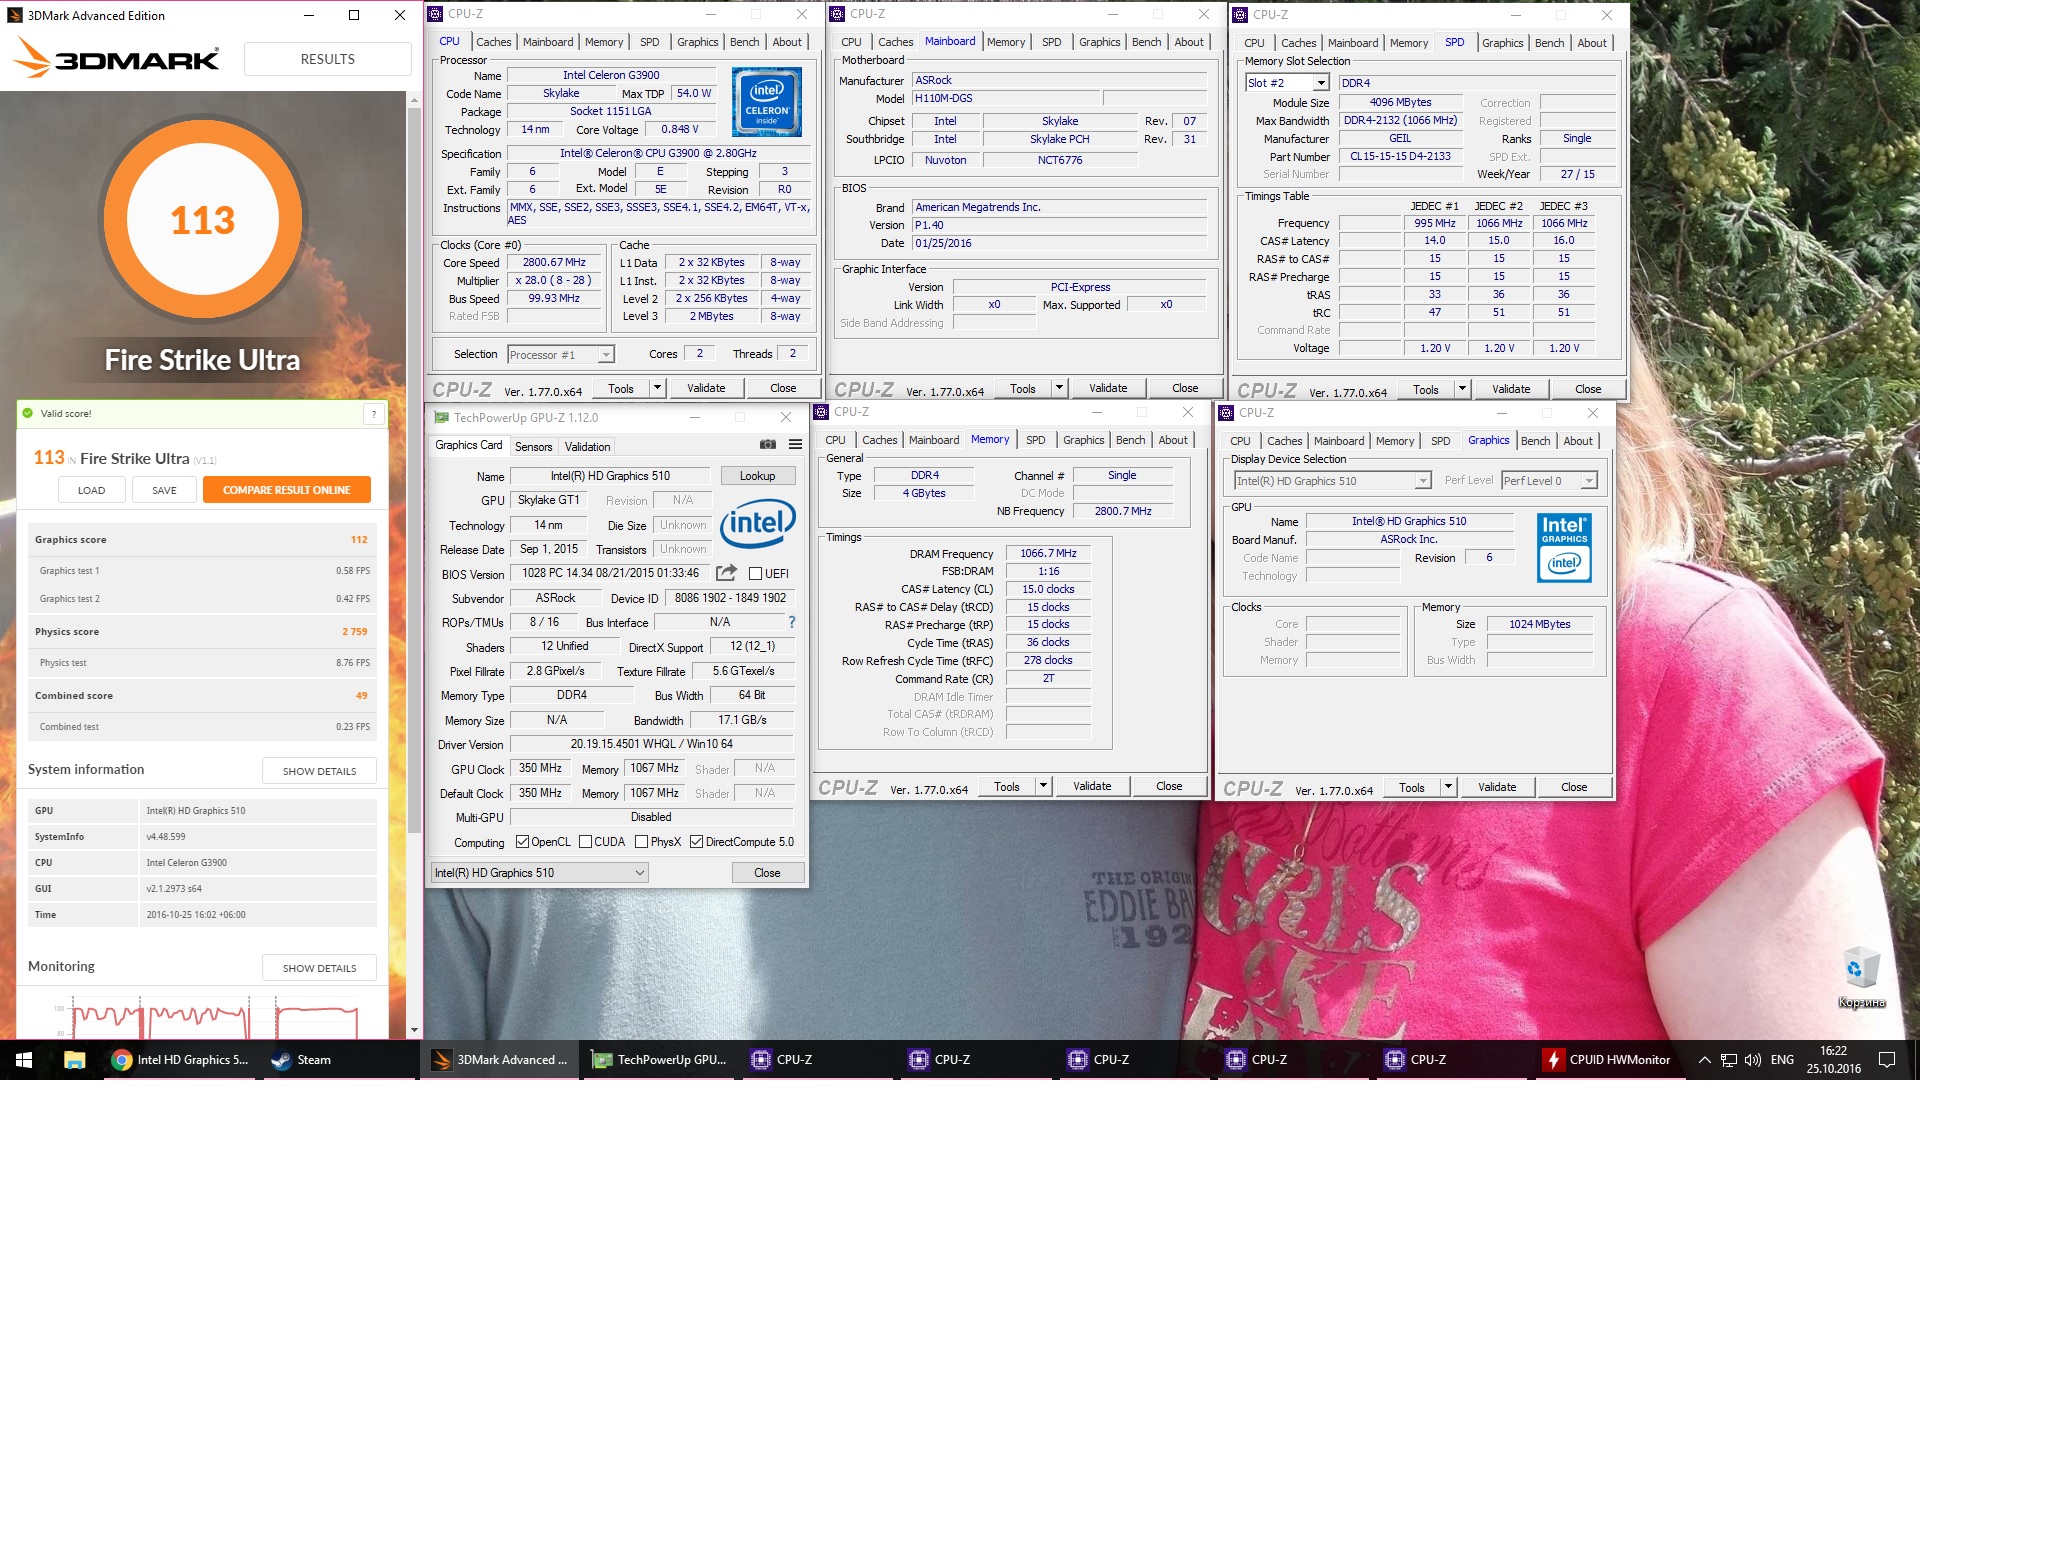Click the Intel Celeron logo in CPU-Z

pyautogui.click(x=767, y=101)
